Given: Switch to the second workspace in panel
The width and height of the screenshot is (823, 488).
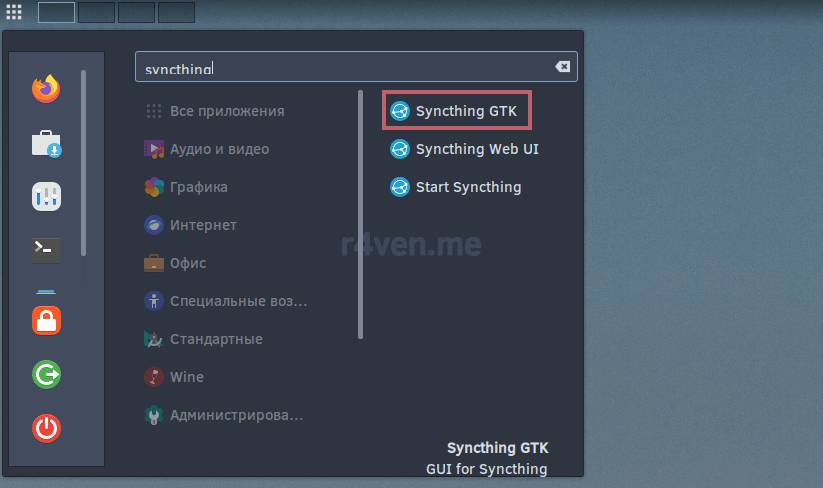Looking at the screenshot, I should [x=97, y=12].
